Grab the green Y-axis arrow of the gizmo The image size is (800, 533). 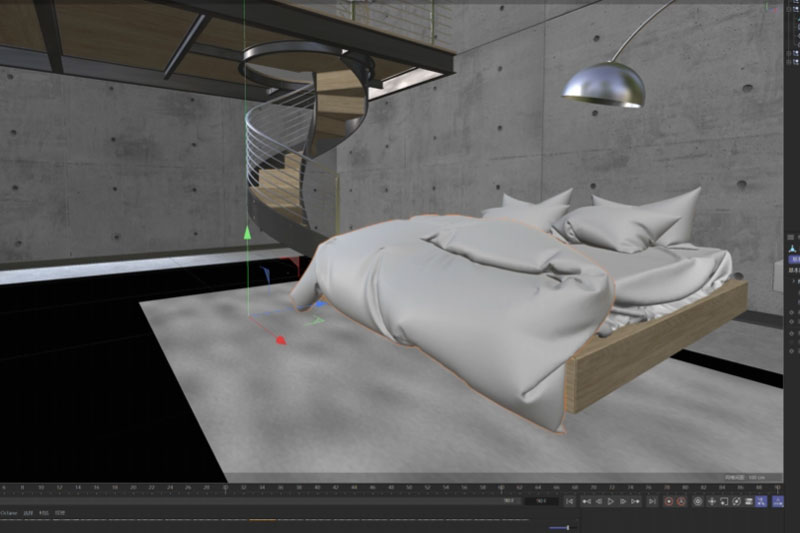[x=247, y=233]
